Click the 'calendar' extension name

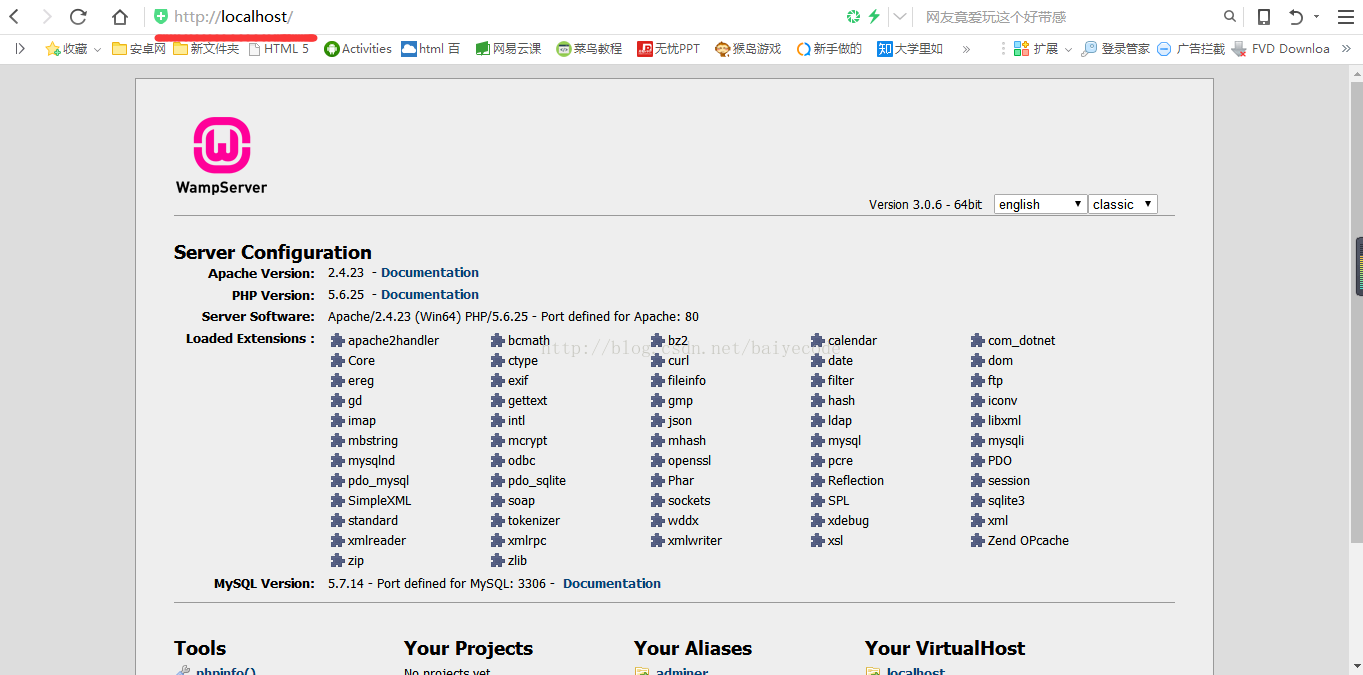point(852,340)
